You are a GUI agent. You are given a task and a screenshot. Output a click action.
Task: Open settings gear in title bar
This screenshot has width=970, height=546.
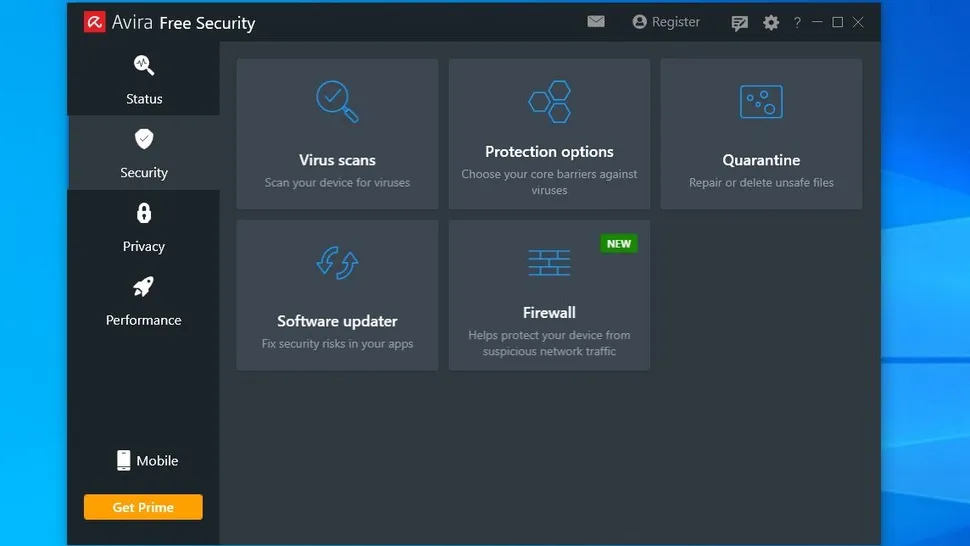coord(771,22)
